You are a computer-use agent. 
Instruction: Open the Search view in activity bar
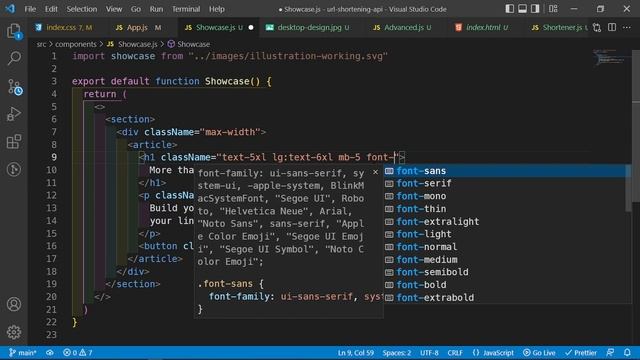point(14,58)
